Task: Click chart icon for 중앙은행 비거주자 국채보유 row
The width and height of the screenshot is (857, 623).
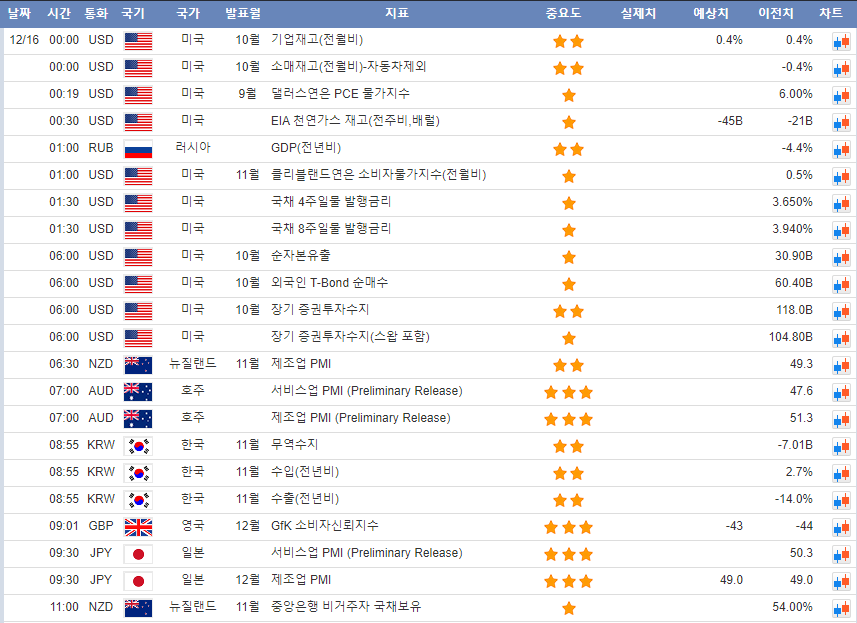Action: click(x=840, y=609)
